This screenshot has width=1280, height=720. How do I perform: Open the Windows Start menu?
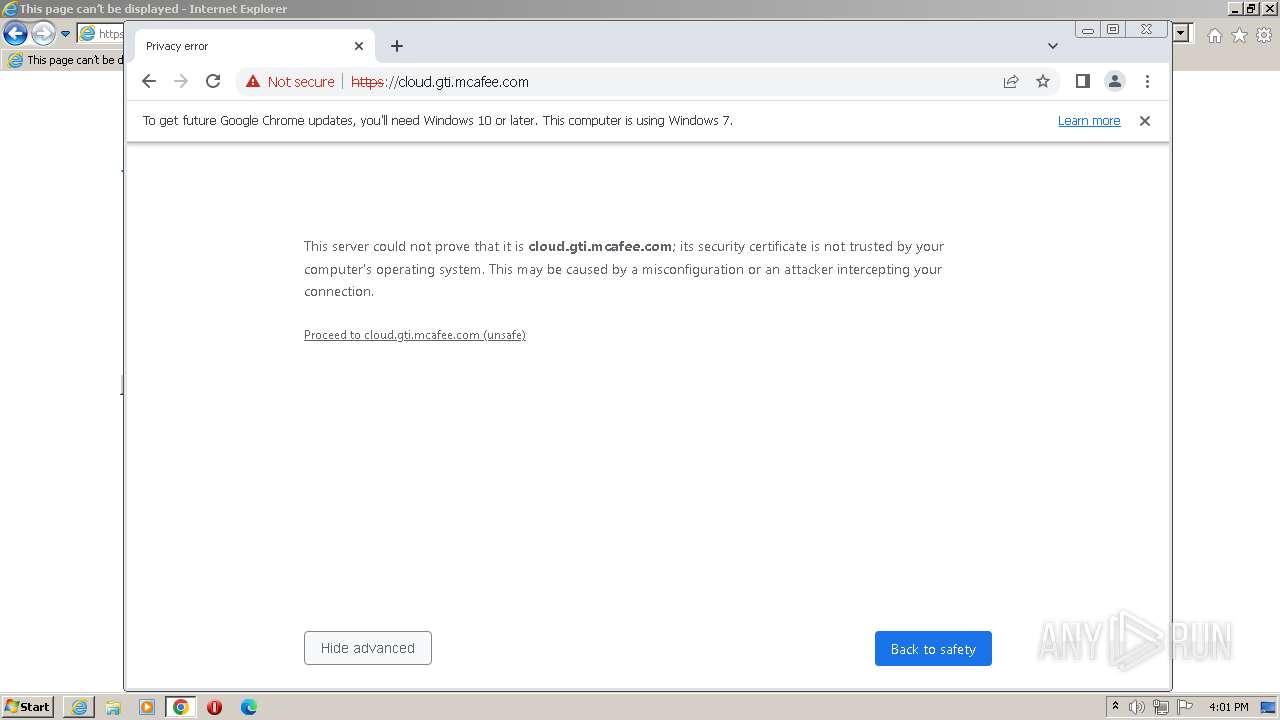27,706
